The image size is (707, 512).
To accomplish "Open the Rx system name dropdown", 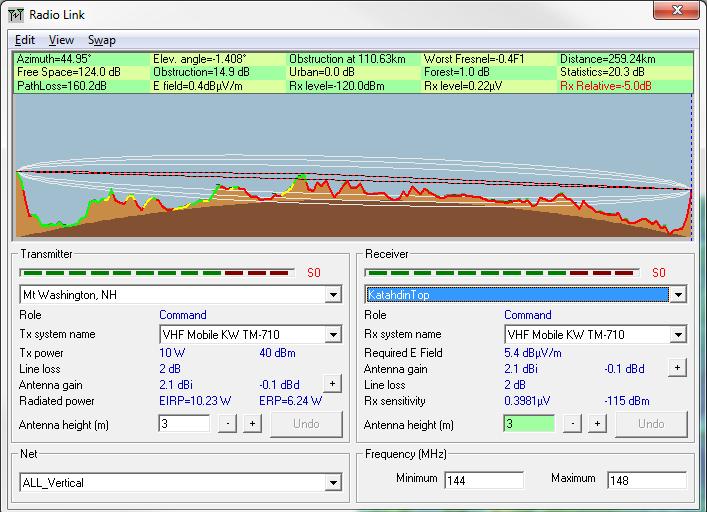I will pyautogui.click(x=678, y=335).
